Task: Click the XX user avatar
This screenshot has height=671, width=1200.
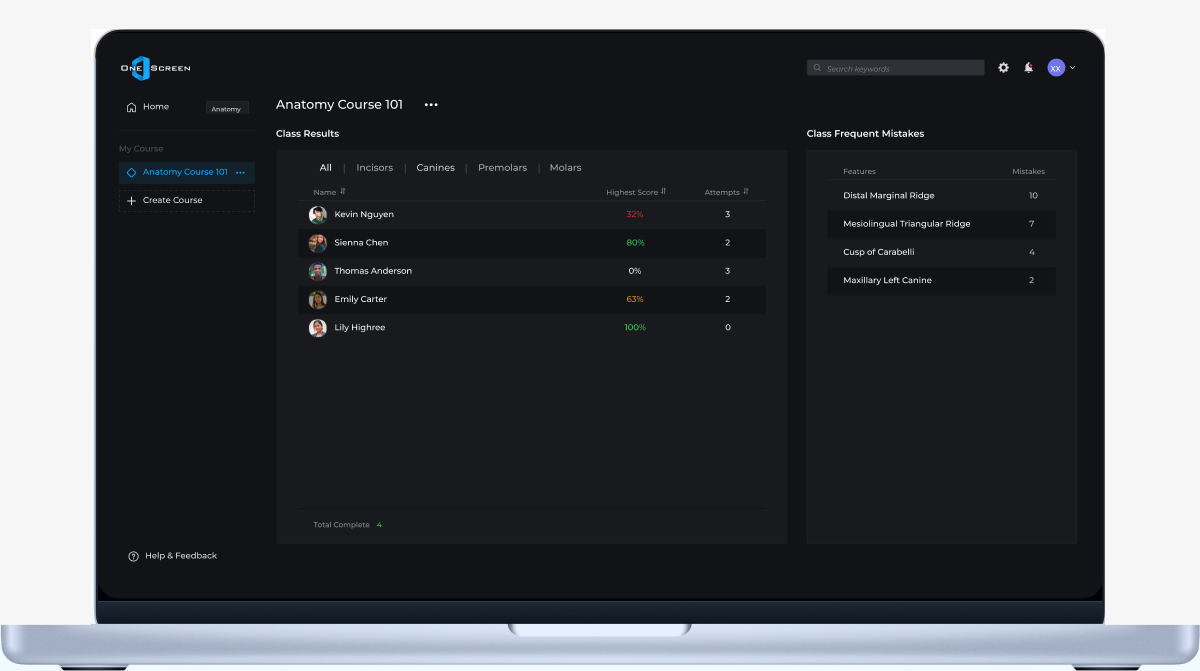Action: pyautogui.click(x=1056, y=68)
